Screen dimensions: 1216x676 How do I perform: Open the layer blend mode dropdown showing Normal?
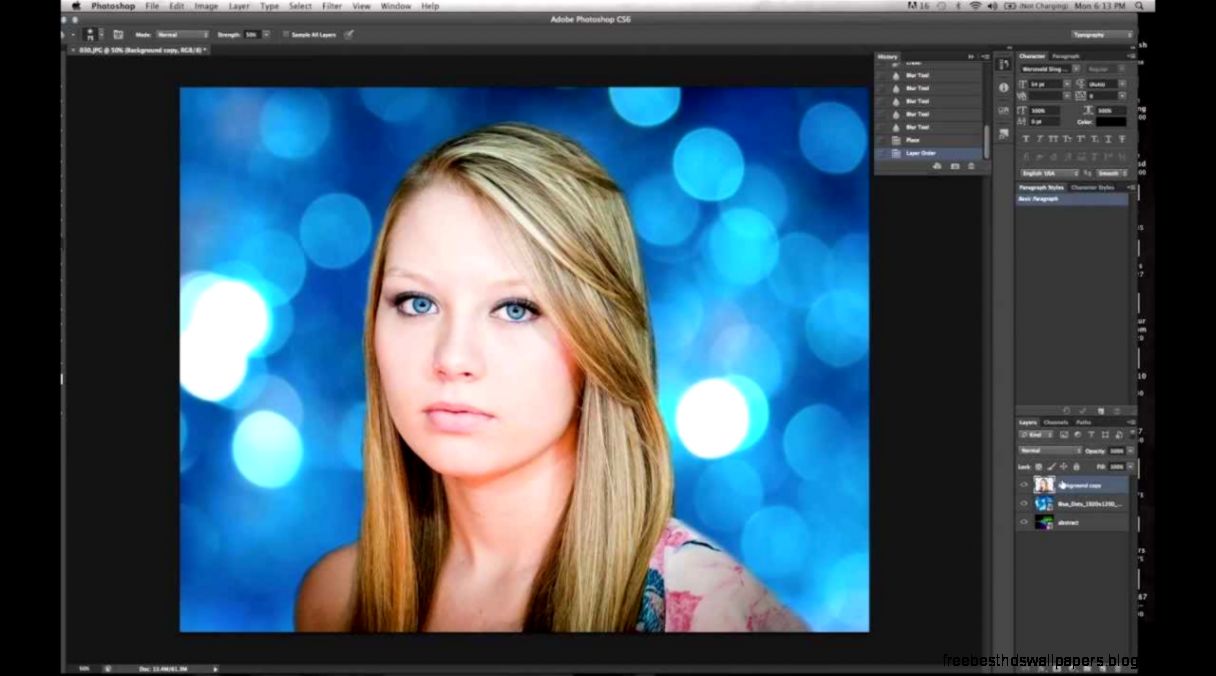[x=1045, y=451]
